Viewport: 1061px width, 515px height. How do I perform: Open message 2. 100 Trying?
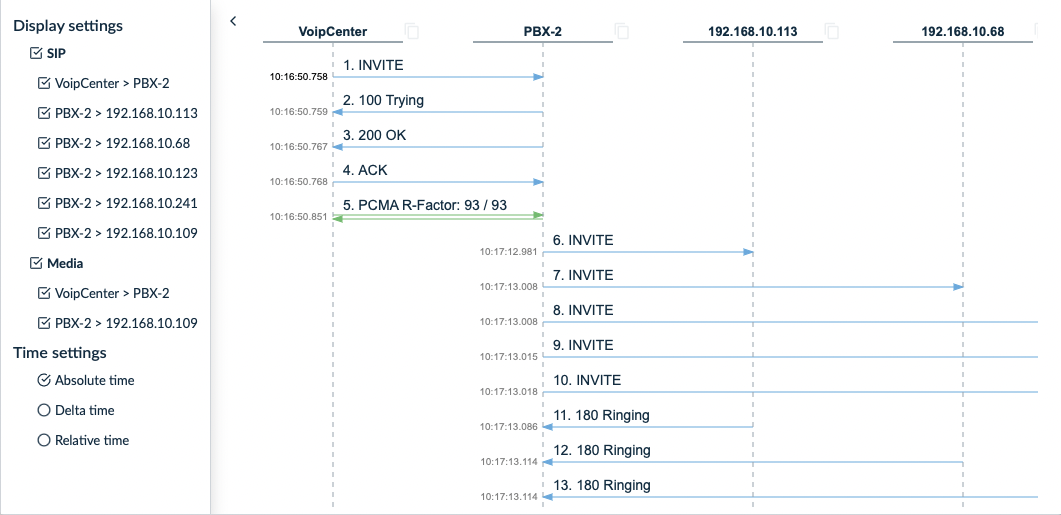[x=383, y=101]
